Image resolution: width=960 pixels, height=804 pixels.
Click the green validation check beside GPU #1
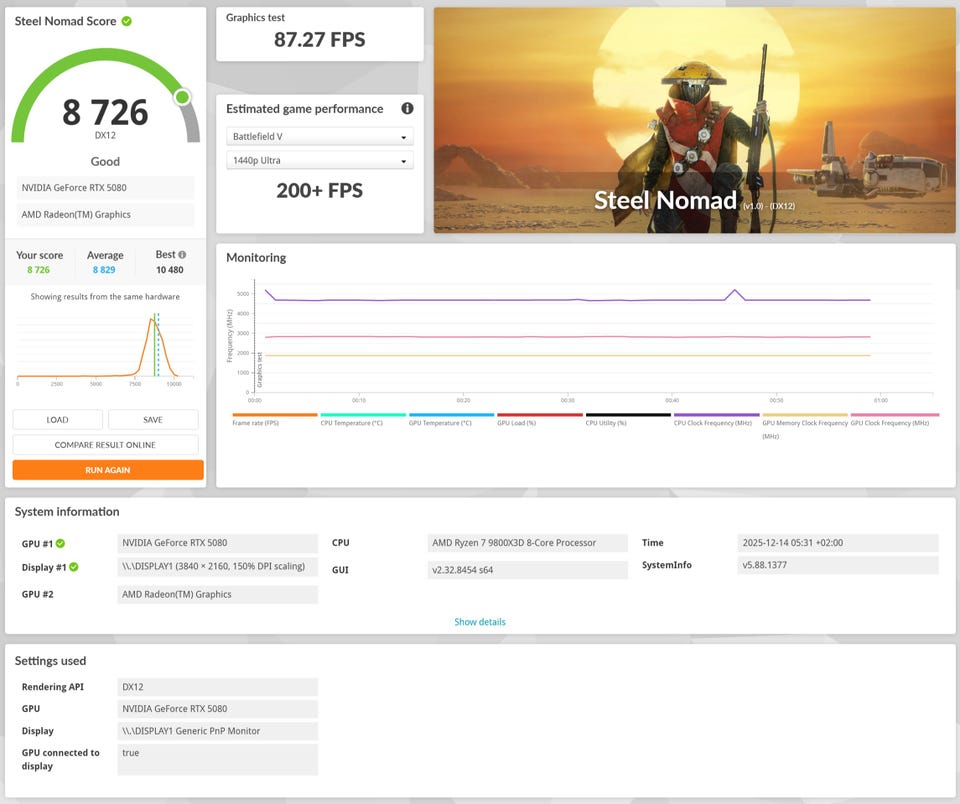[x=60, y=544]
